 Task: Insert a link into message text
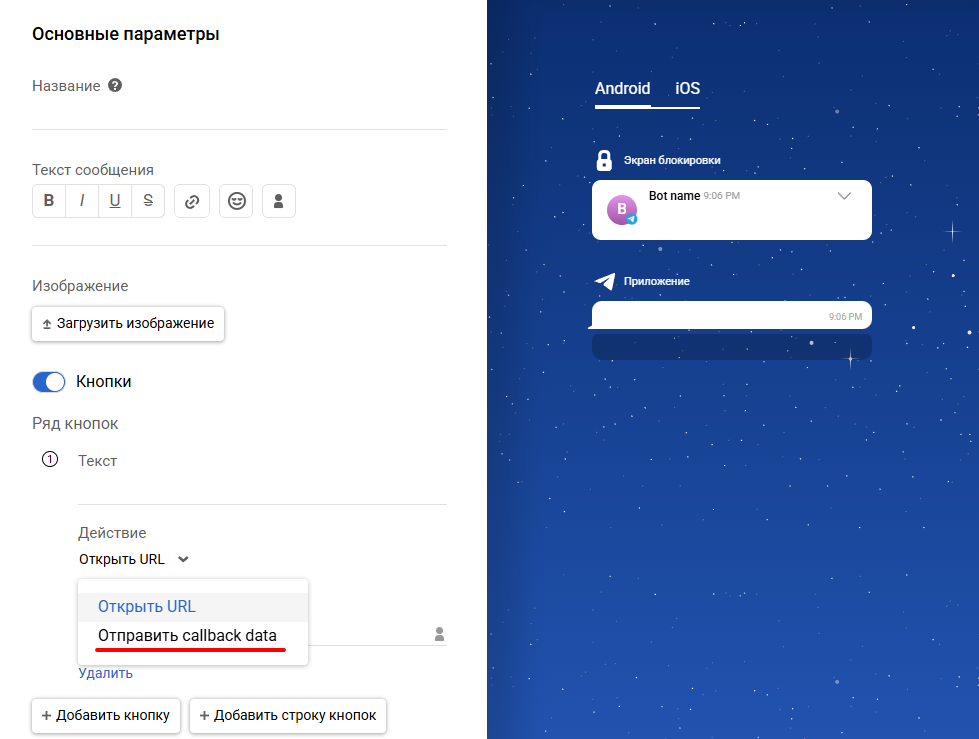[x=192, y=201]
